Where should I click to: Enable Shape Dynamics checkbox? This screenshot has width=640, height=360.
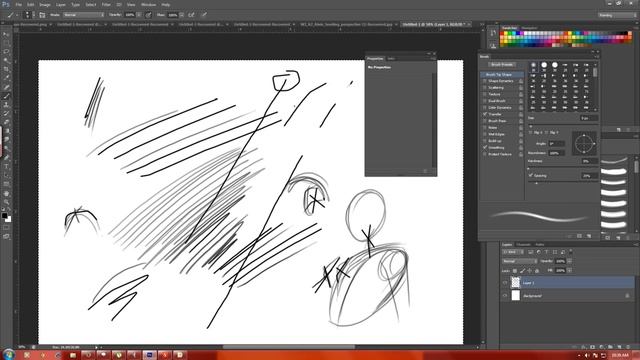pyautogui.click(x=484, y=81)
